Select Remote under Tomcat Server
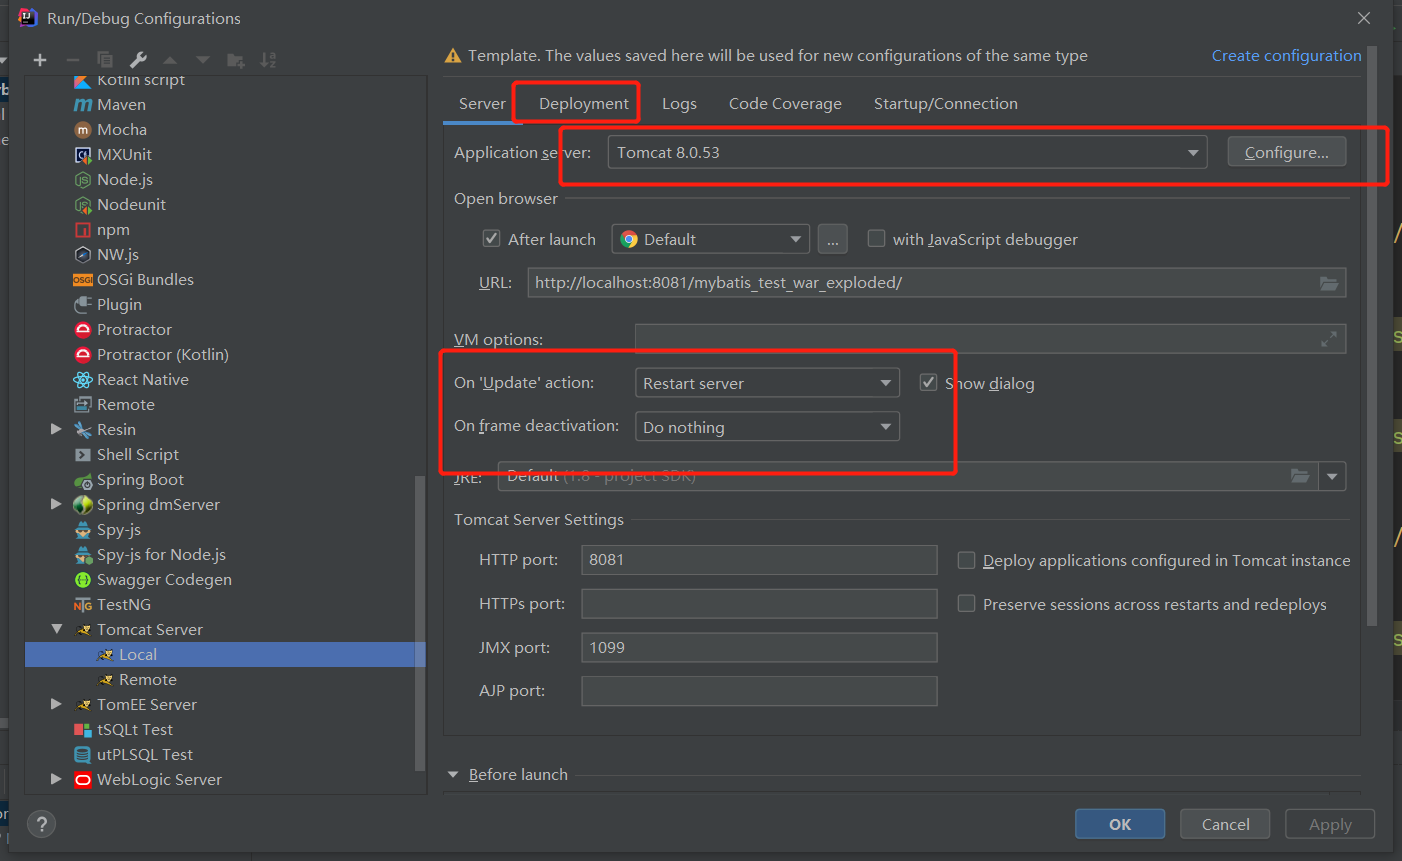The width and height of the screenshot is (1402, 861). 147,680
